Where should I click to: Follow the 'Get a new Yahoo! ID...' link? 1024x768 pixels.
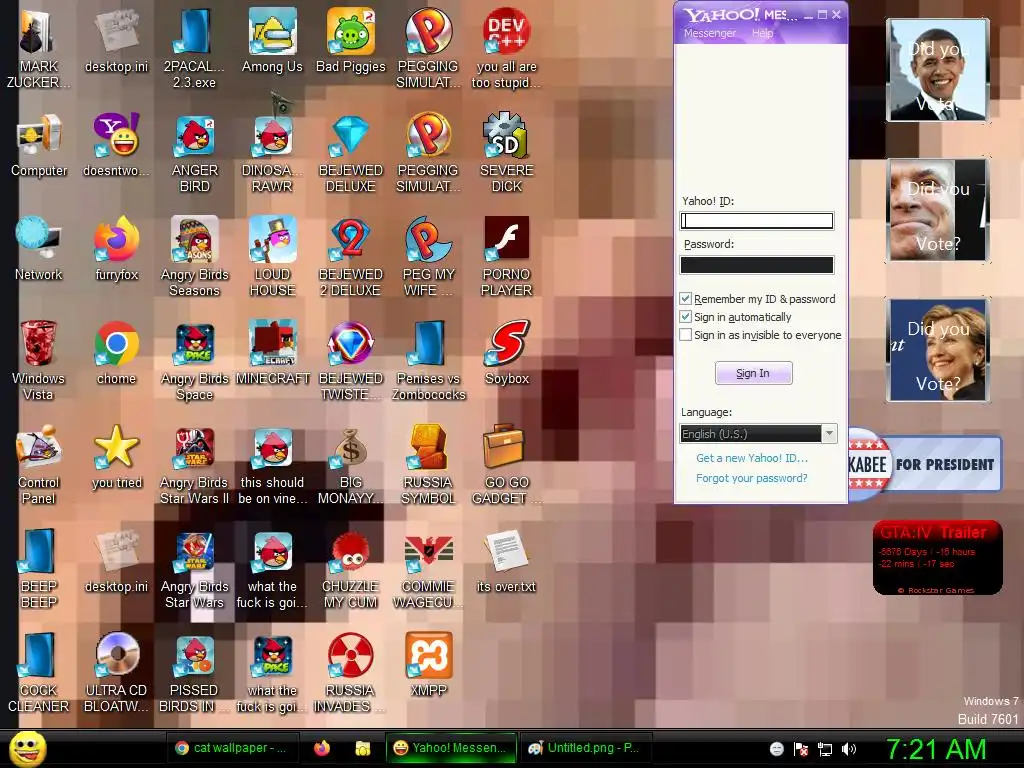click(752, 458)
